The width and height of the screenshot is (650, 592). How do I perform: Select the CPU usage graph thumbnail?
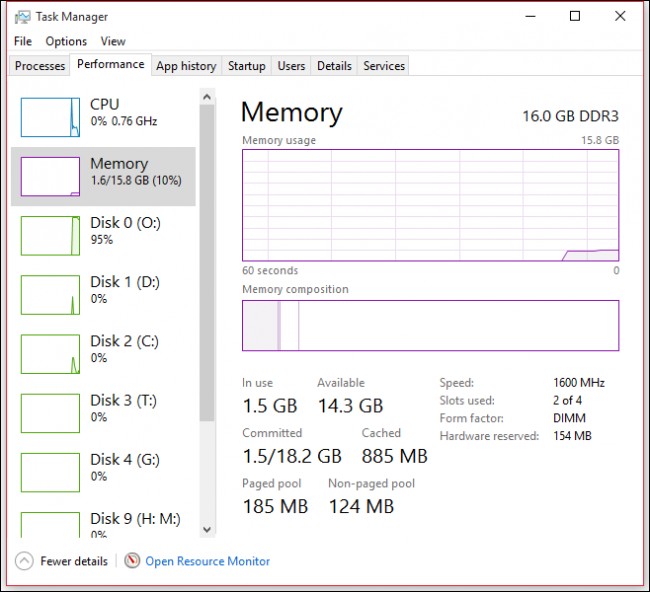click(x=50, y=117)
